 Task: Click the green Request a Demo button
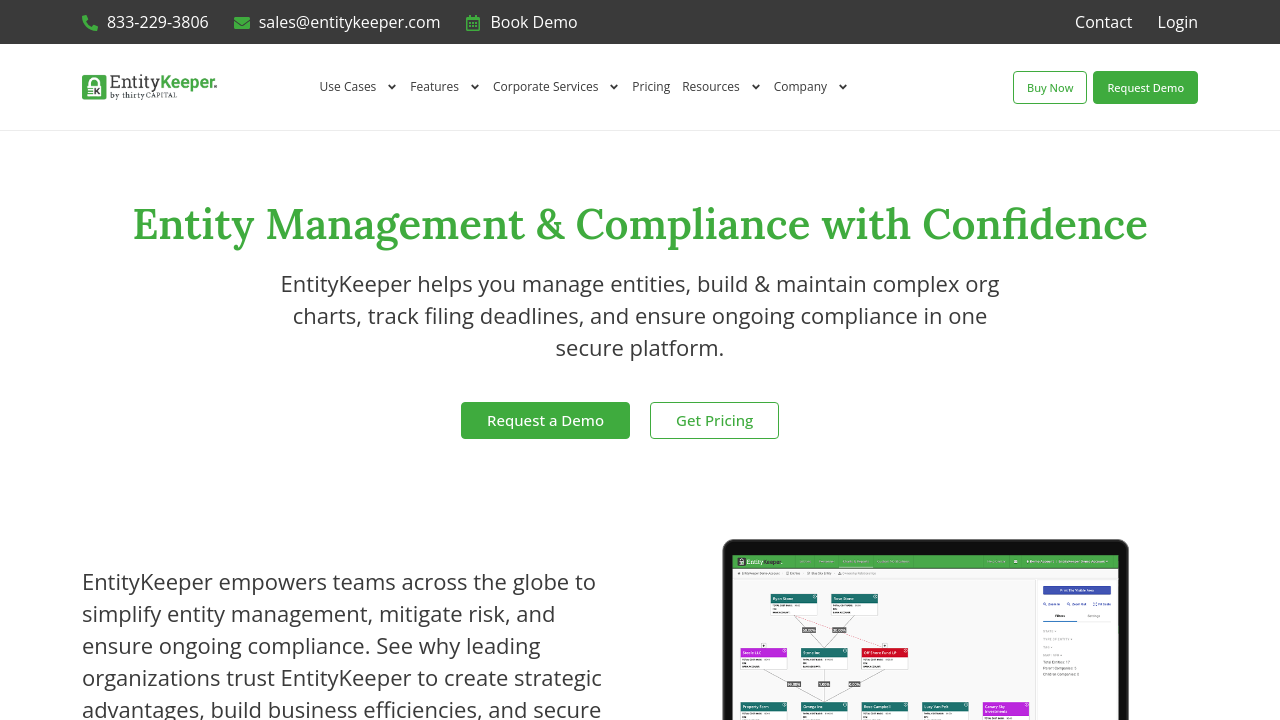pyautogui.click(x=545, y=420)
